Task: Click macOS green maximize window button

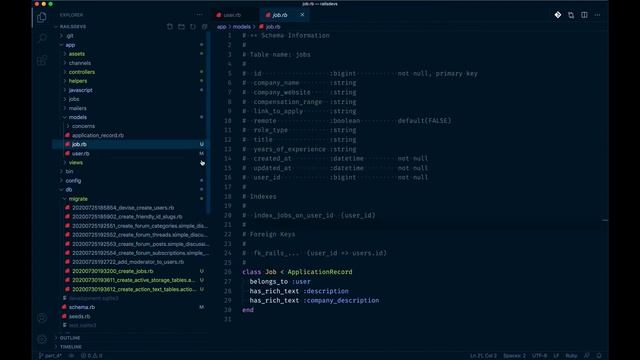Action: 51,4
